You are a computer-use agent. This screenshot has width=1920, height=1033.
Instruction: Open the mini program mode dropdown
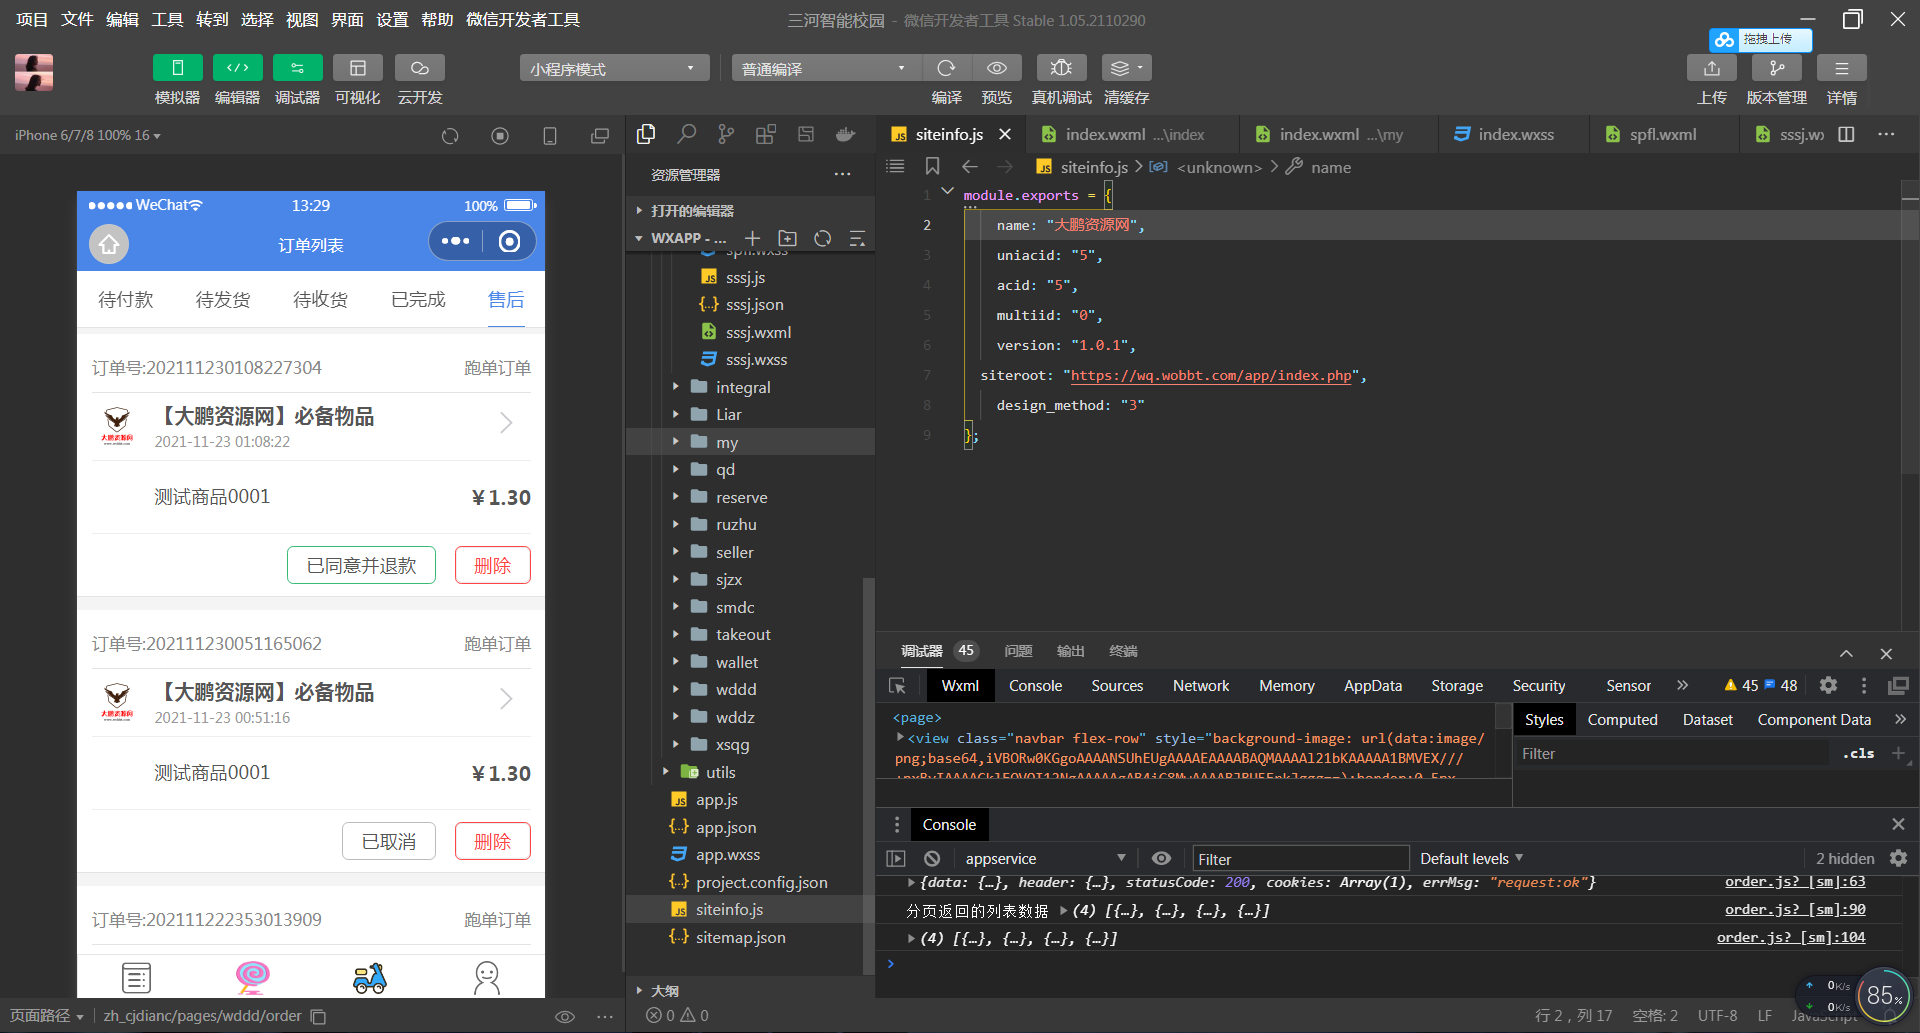point(613,68)
